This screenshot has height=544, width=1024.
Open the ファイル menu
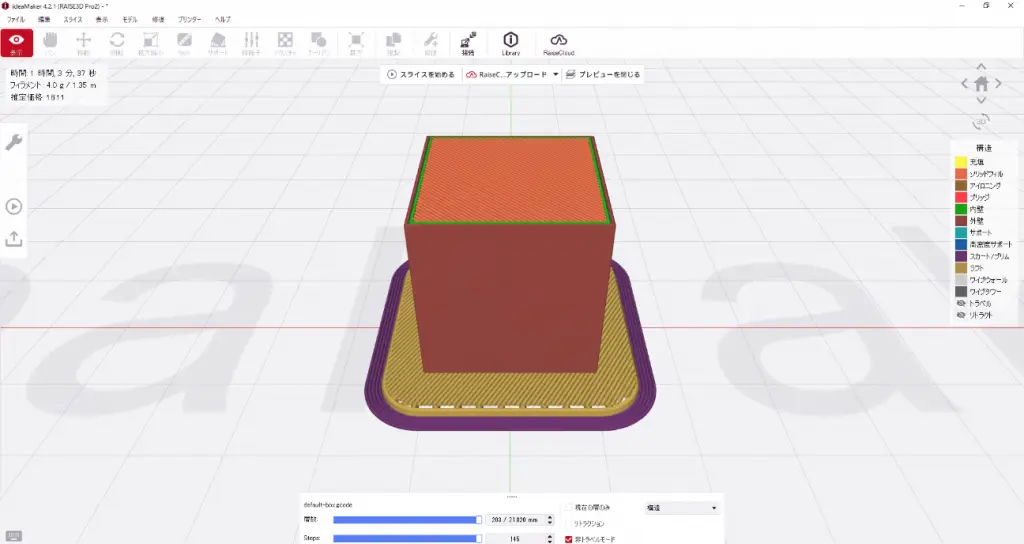pos(16,19)
